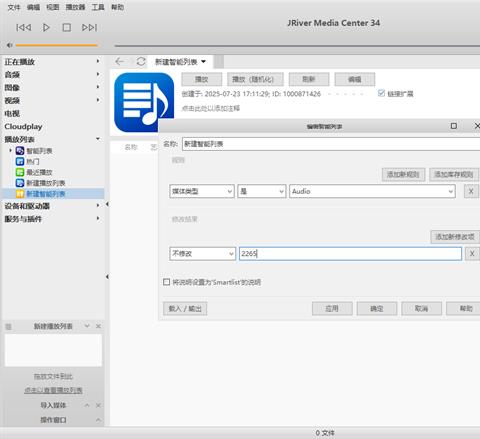Expand the 图像 section arrow
Image resolution: width=480 pixels, height=439 pixels.
[98, 87]
